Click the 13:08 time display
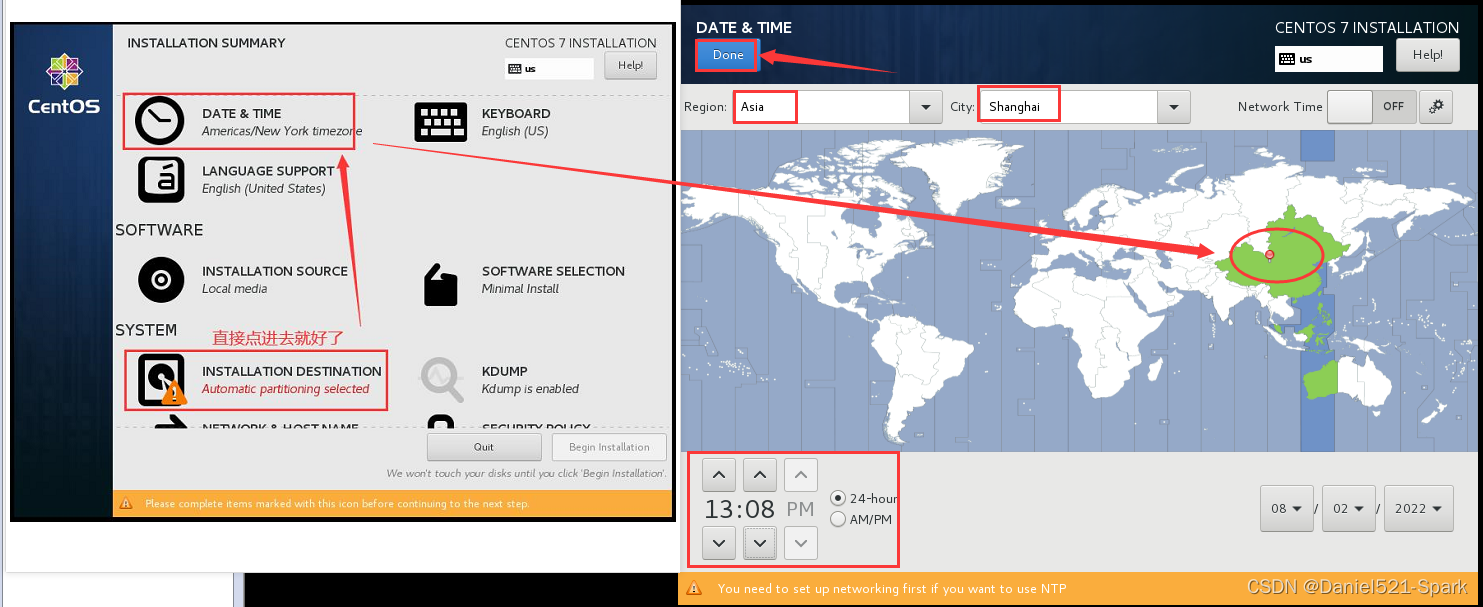Image resolution: width=1483 pixels, height=607 pixels. pyautogui.click(x=738, y=509)
